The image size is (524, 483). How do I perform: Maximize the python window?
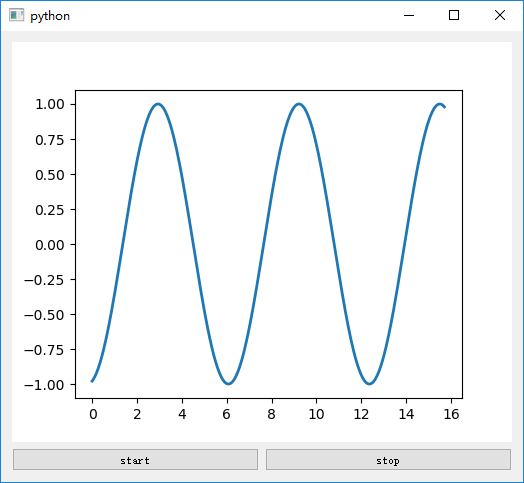point(454,15)
